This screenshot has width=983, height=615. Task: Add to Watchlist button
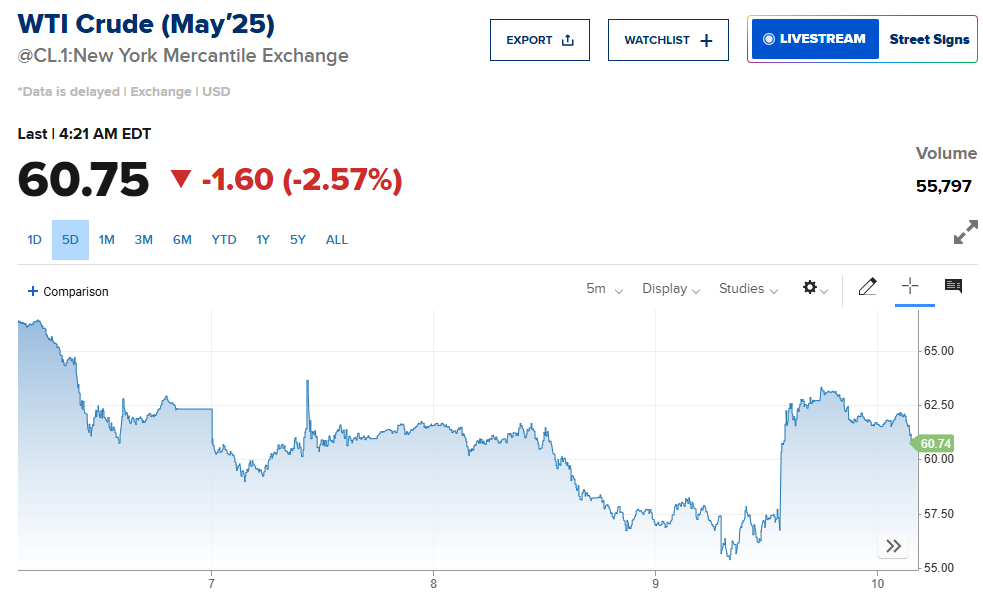[x=668, y=40]
